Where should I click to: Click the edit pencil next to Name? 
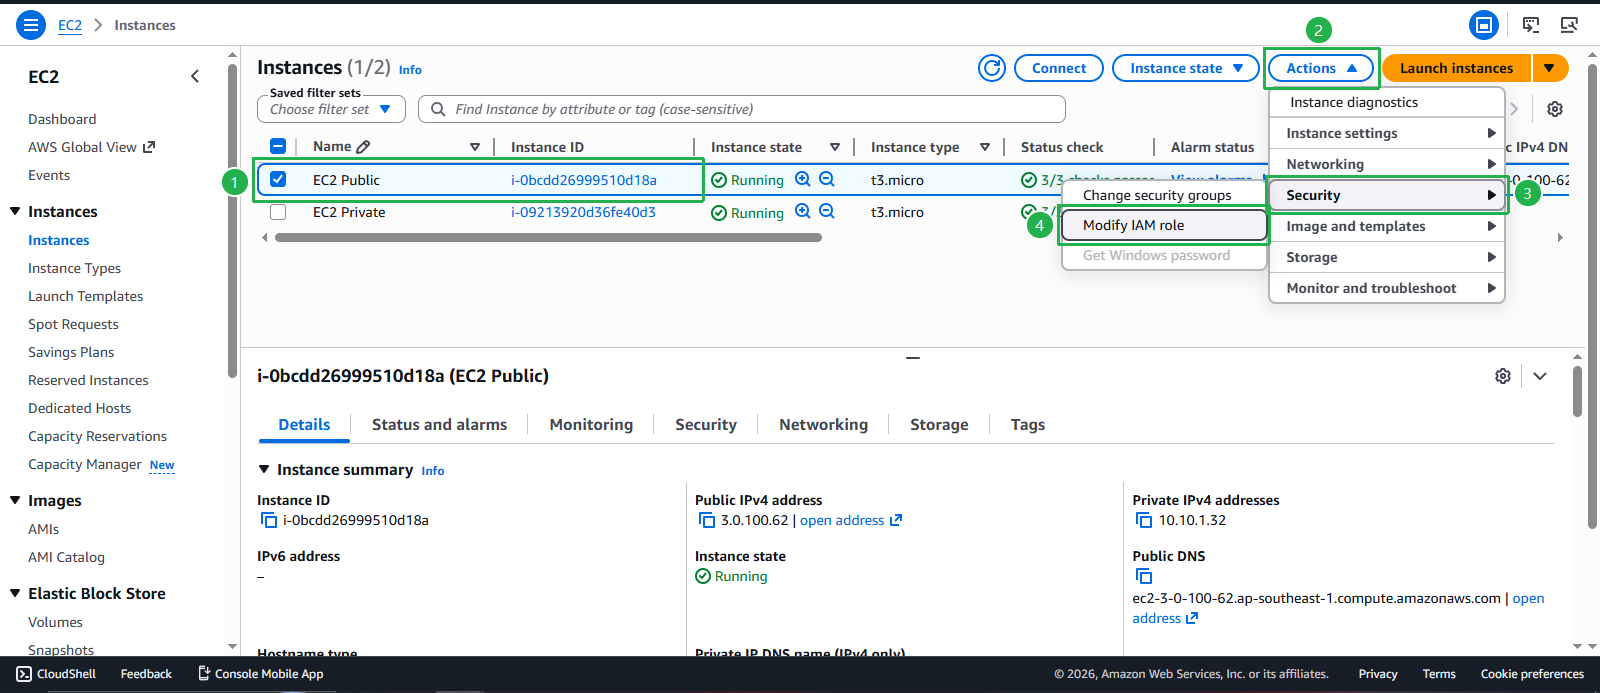tap(363, 147)
